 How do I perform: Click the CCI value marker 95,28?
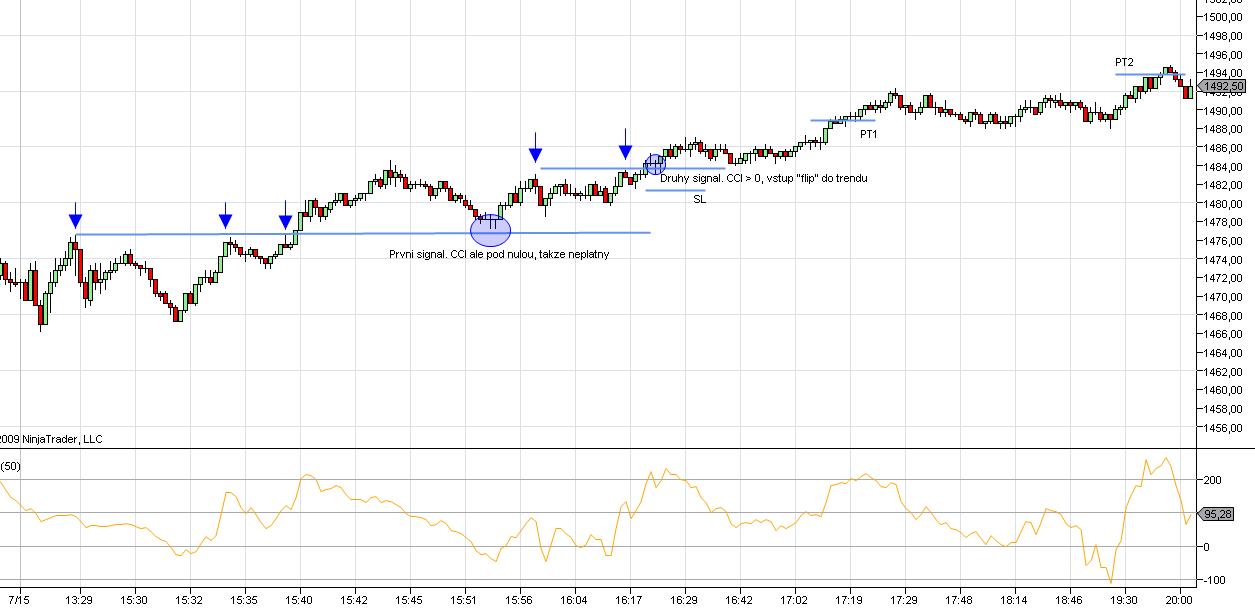click(x=1214, y=514)
